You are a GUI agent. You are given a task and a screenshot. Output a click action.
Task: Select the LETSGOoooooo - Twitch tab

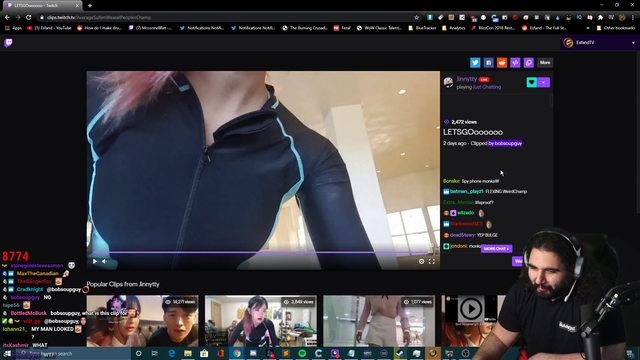41,5
